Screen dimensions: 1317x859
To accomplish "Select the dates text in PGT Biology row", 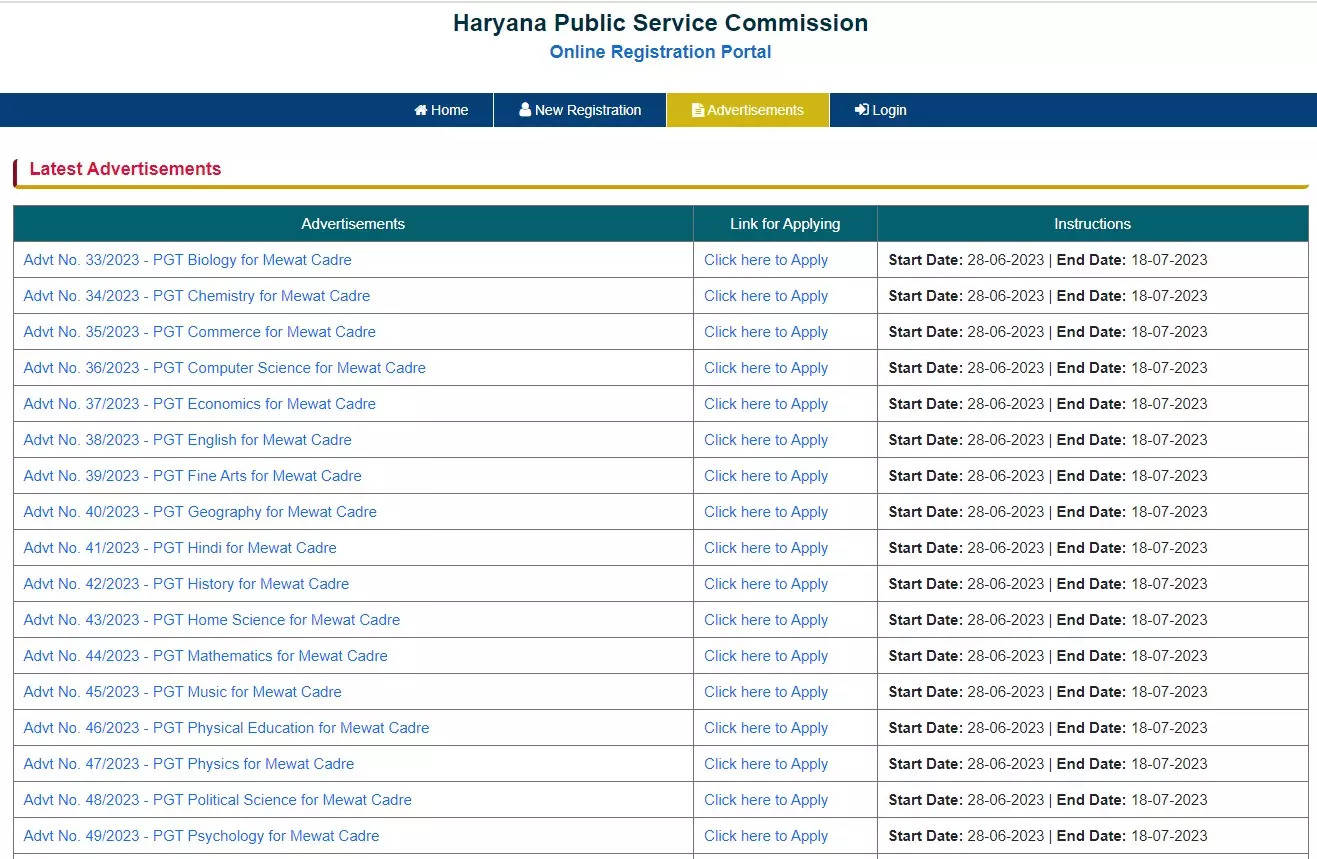I will [1048, 260].
